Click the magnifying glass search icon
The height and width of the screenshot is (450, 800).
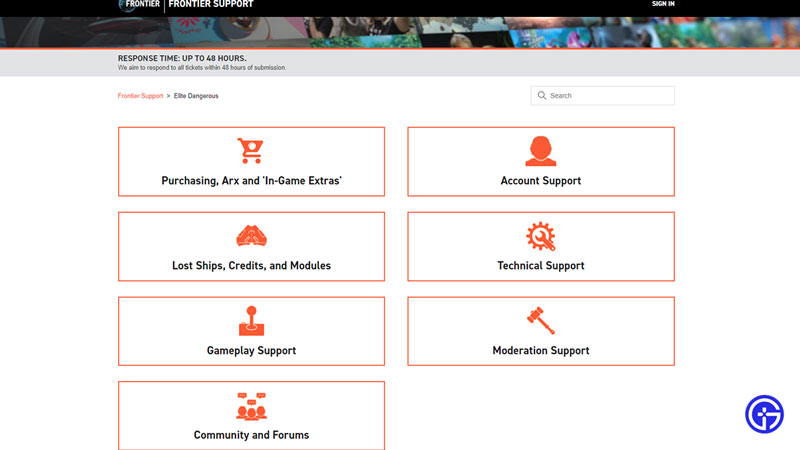542,96
